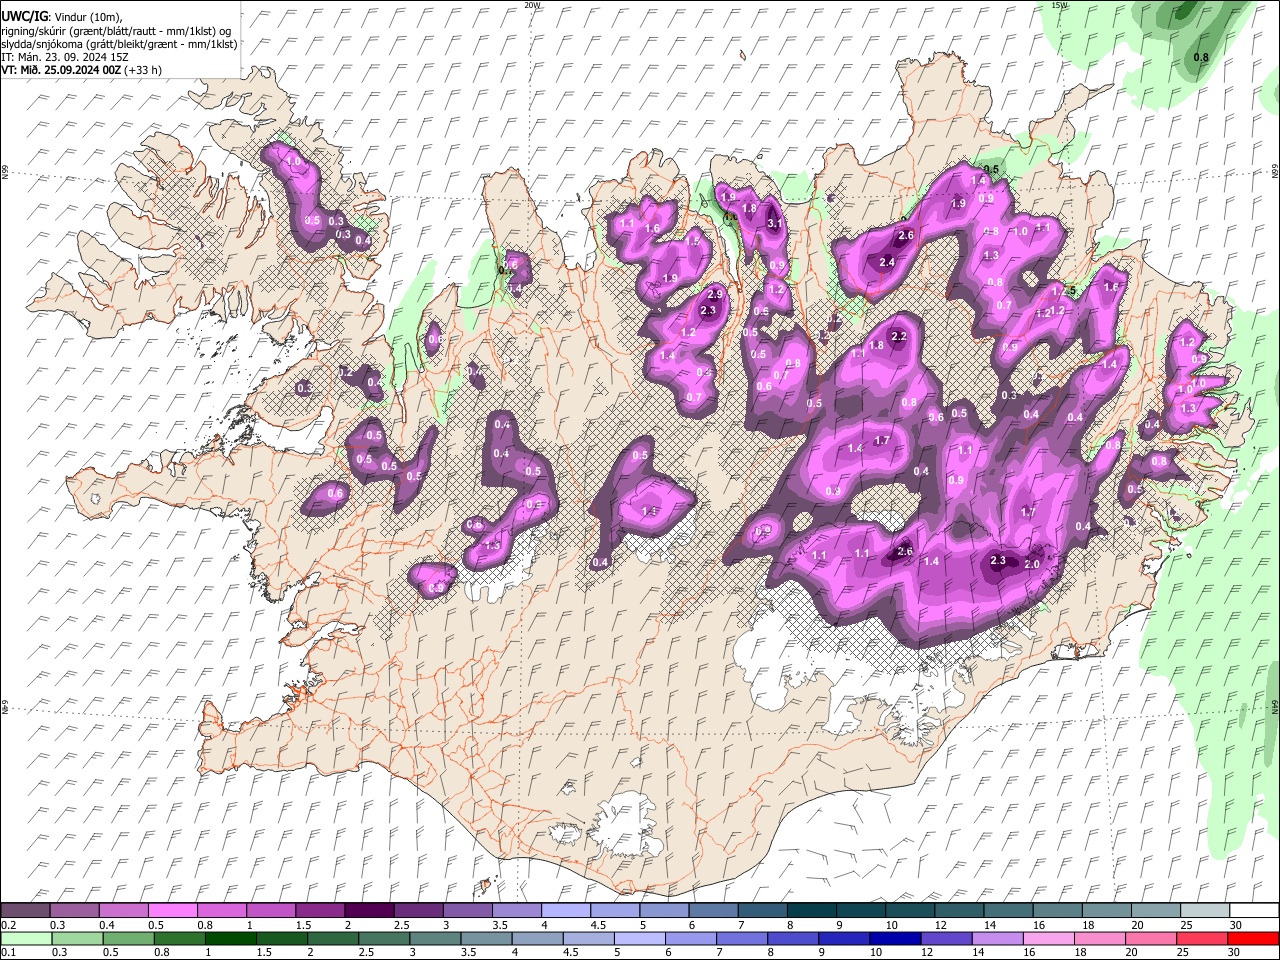Click the white upper legend swatch above 30
The image size is (1280, 960).
[1254, 910]
